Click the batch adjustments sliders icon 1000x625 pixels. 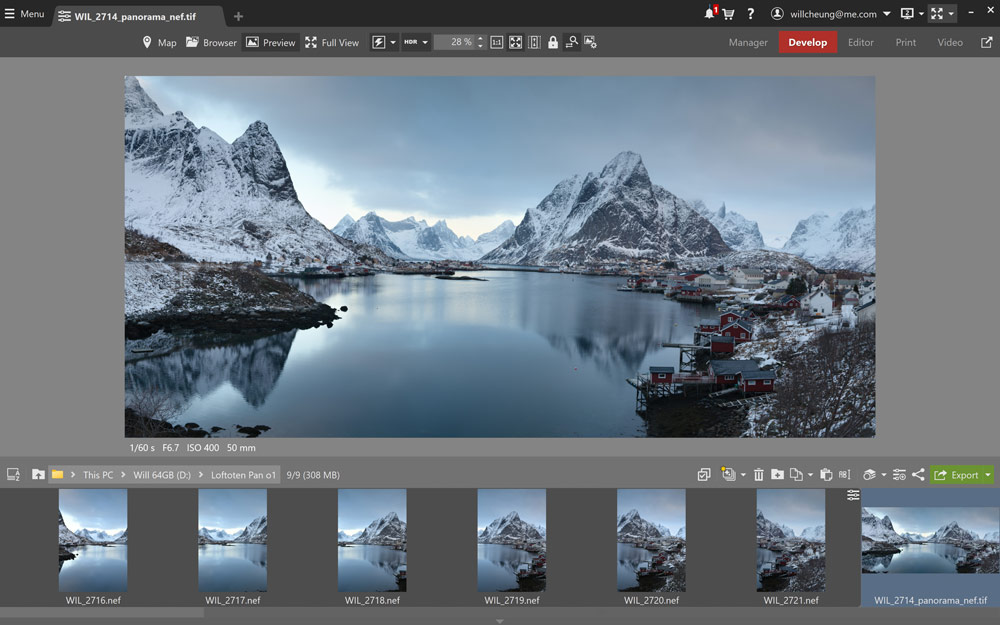899,474
